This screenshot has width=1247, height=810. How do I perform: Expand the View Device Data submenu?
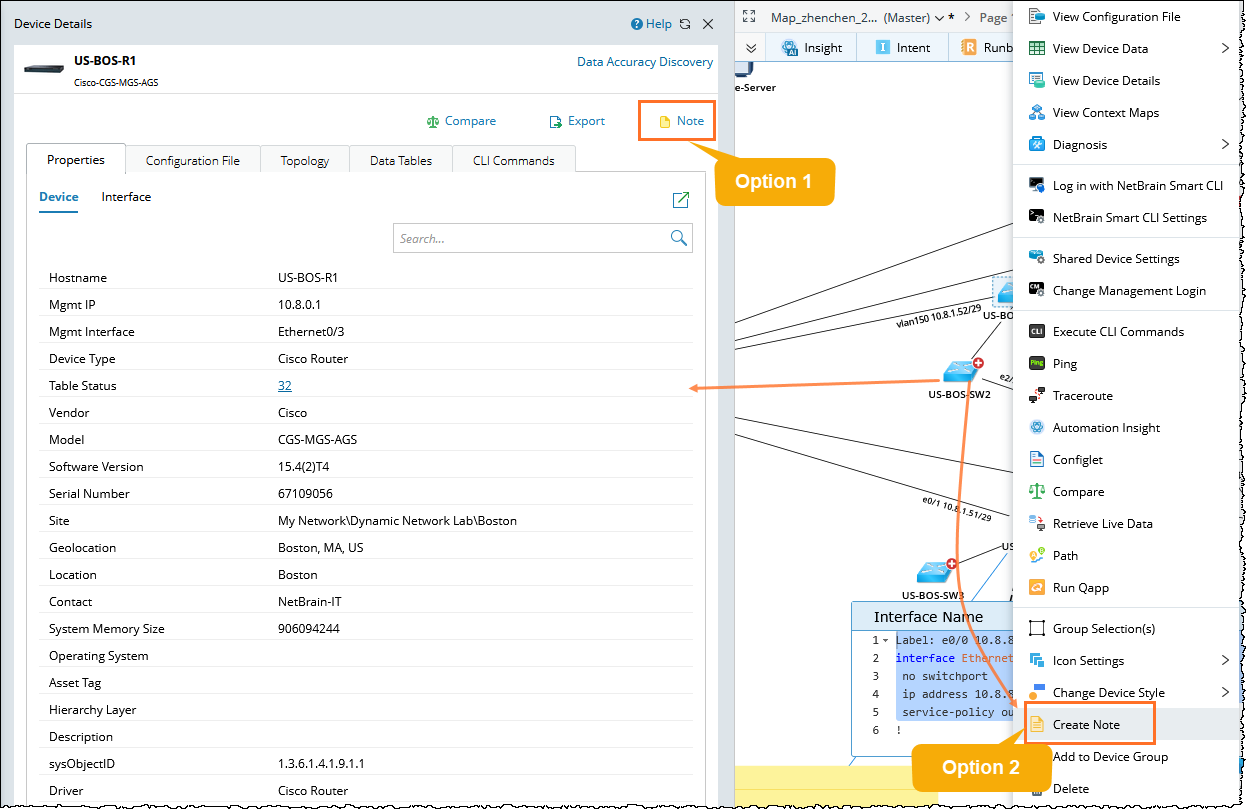[x=1225, y=48]
